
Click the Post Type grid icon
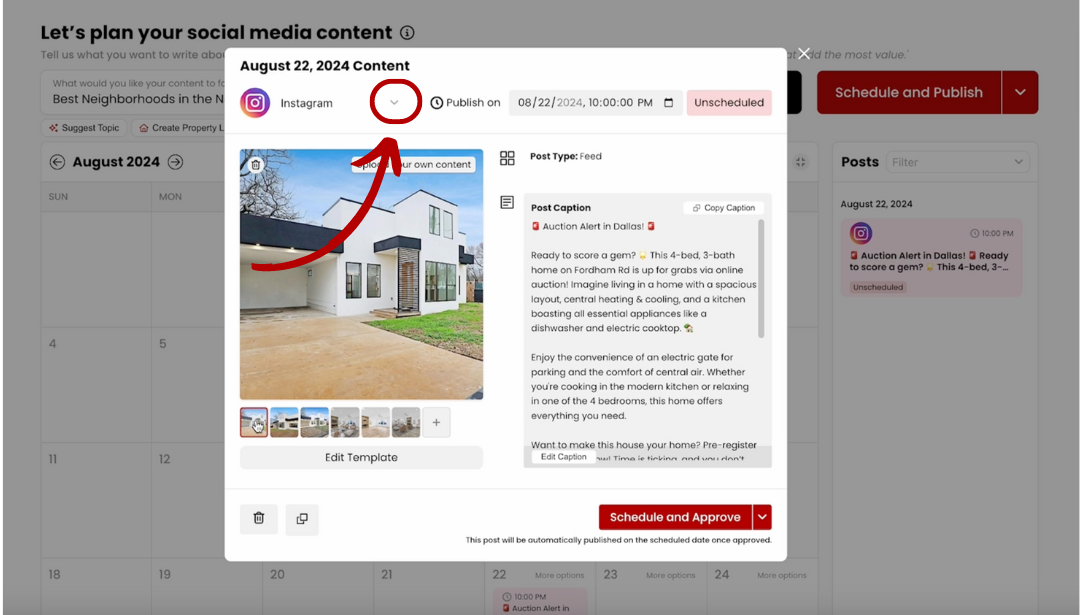507,158
